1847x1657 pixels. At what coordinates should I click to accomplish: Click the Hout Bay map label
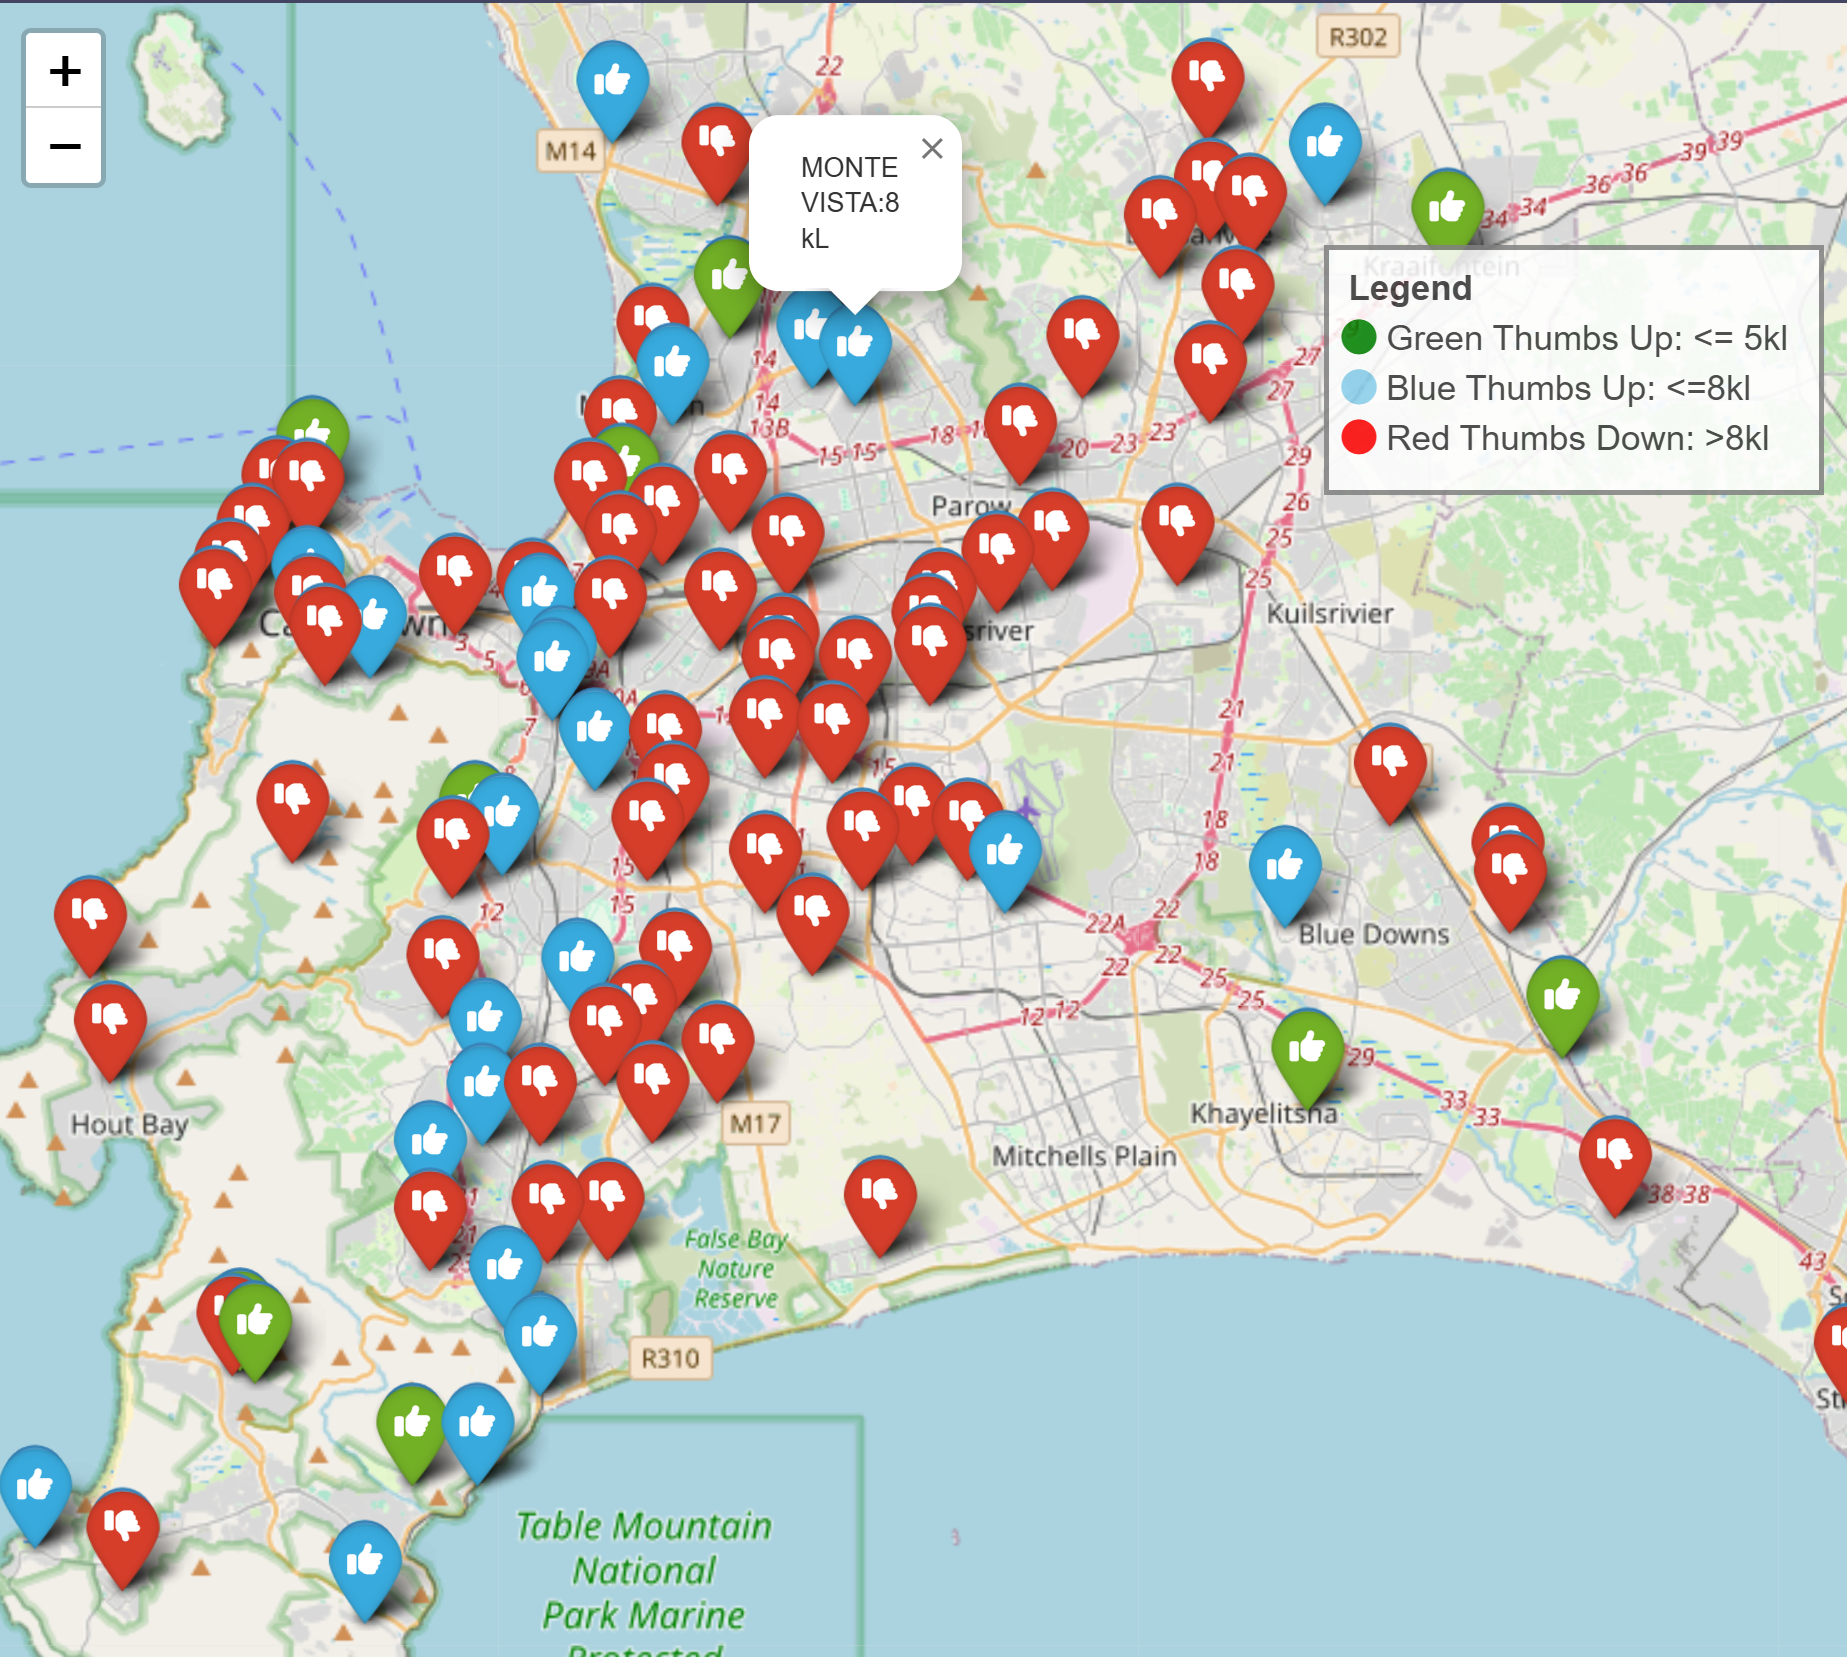[129, 1125]
